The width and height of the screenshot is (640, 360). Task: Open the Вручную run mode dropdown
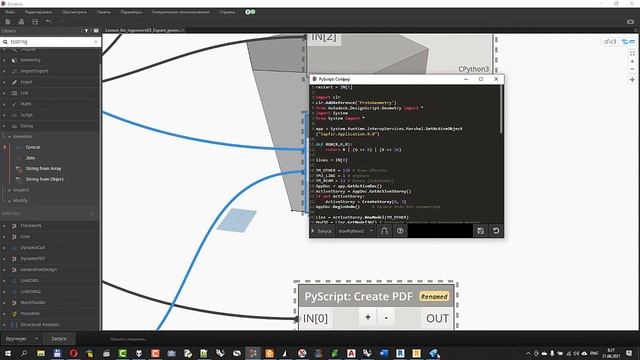click(21, 339)
